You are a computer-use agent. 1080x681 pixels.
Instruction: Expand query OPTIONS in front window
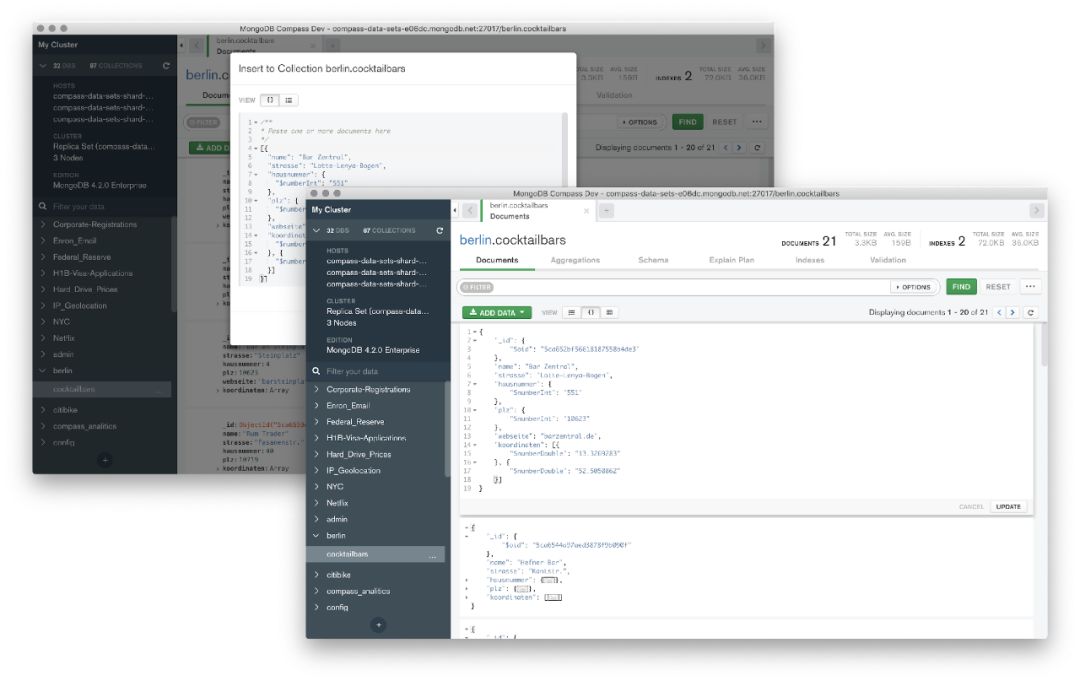(915, 287)
